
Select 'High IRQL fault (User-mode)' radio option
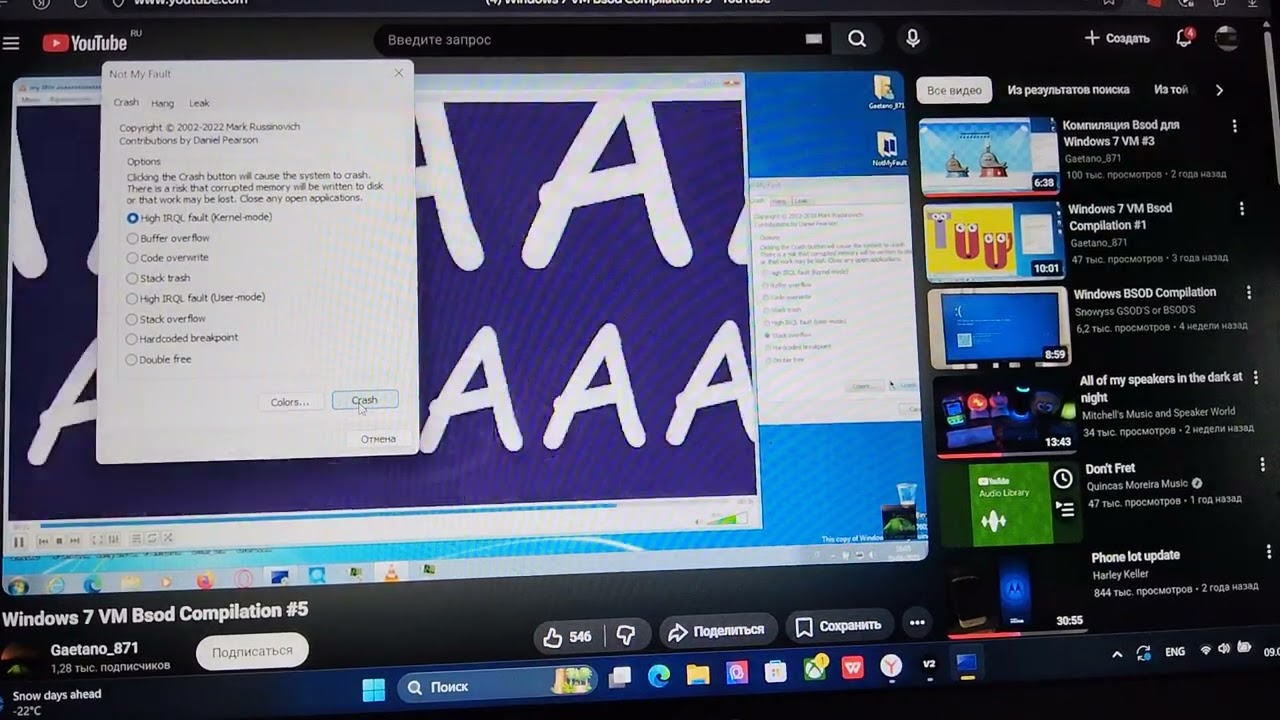pyautogui.click(x=196, y=298)
